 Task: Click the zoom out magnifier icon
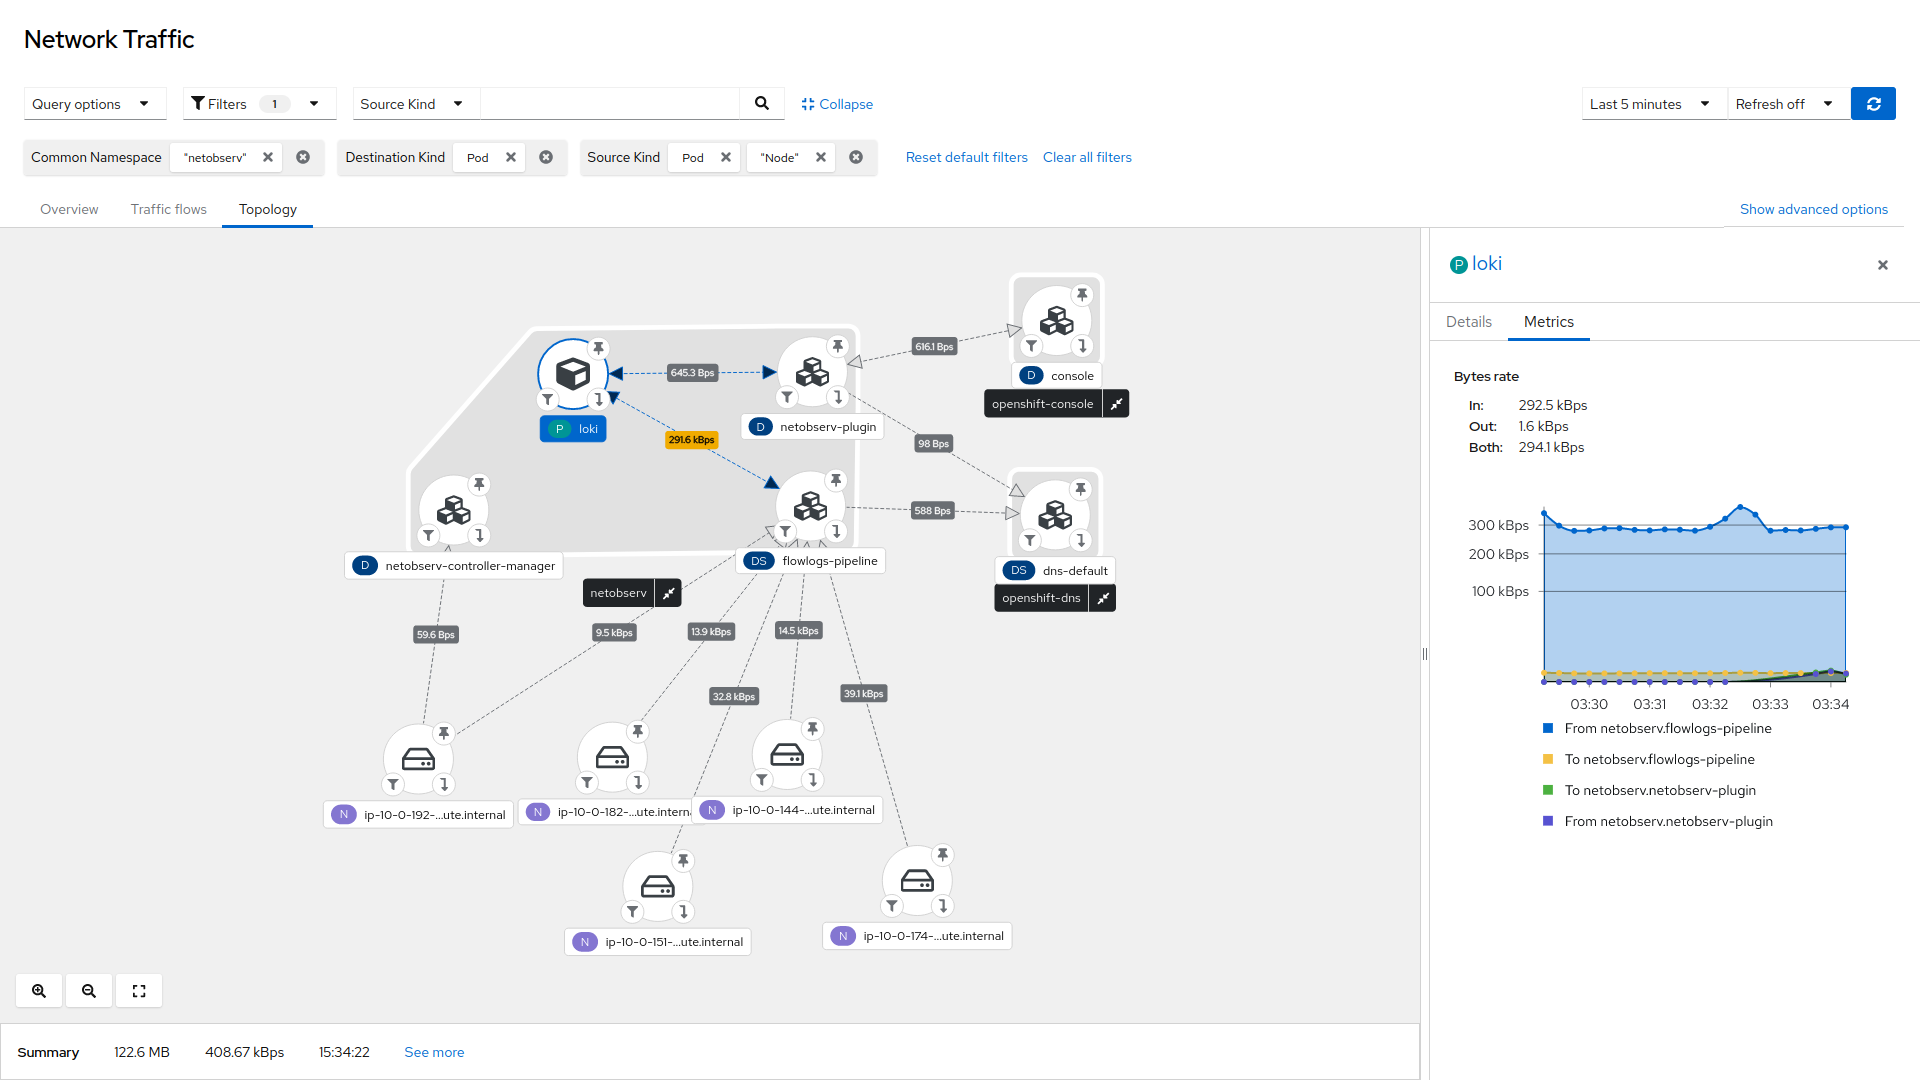[88, 990]
